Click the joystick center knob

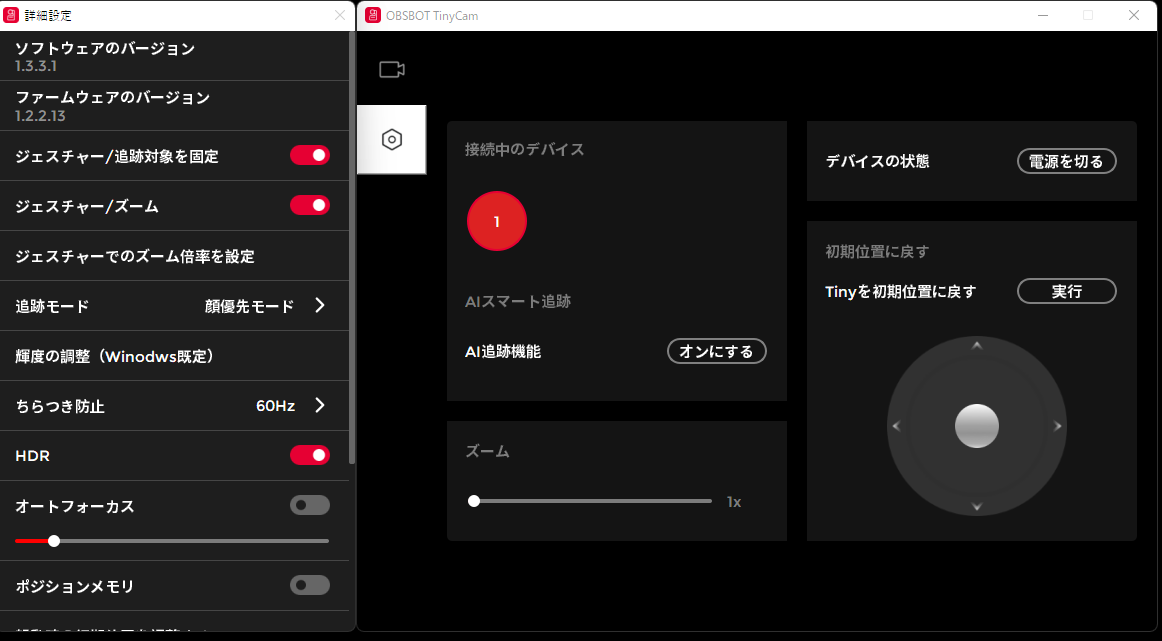click(977, 426)
